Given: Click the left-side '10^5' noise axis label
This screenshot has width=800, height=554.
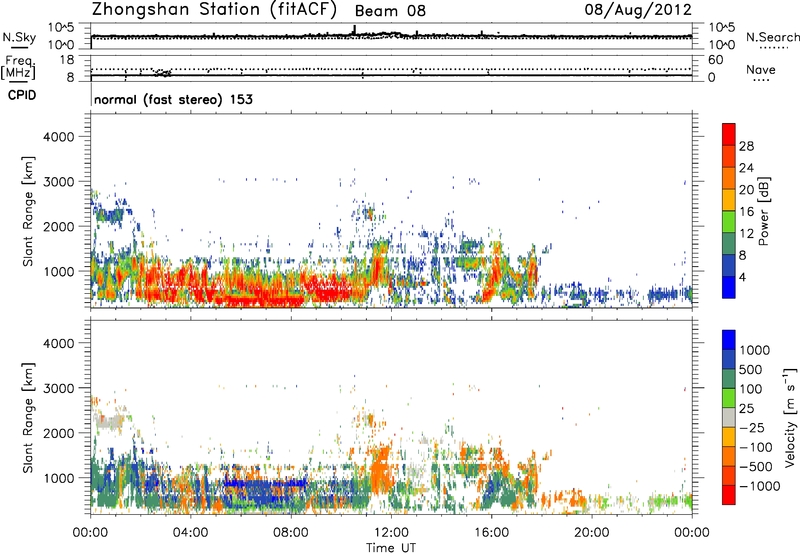Looking at the screenshot, I should [x=61, y=28].
